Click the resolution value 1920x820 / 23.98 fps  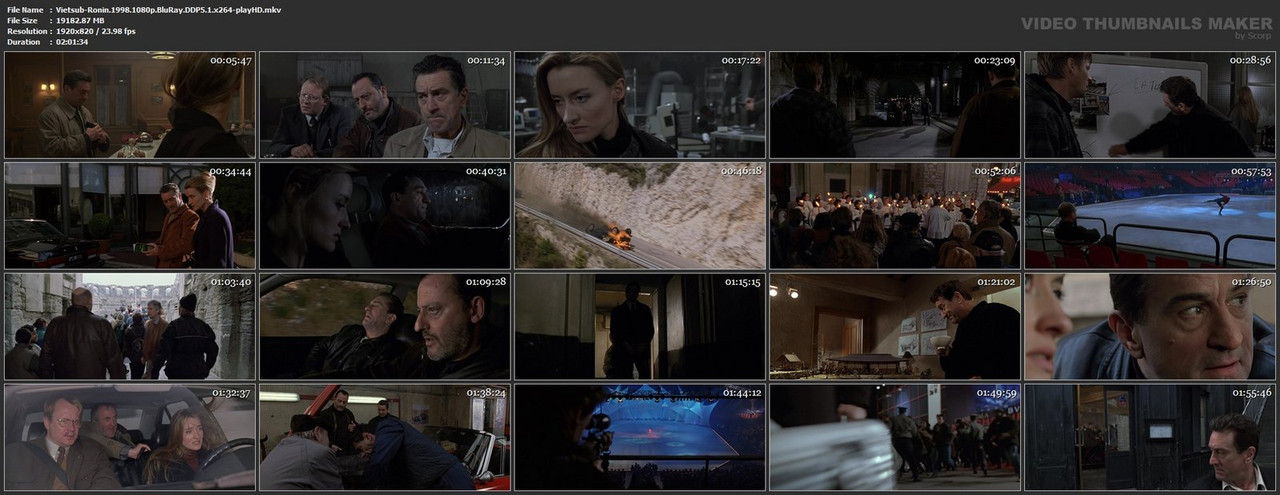coord(96,31)
